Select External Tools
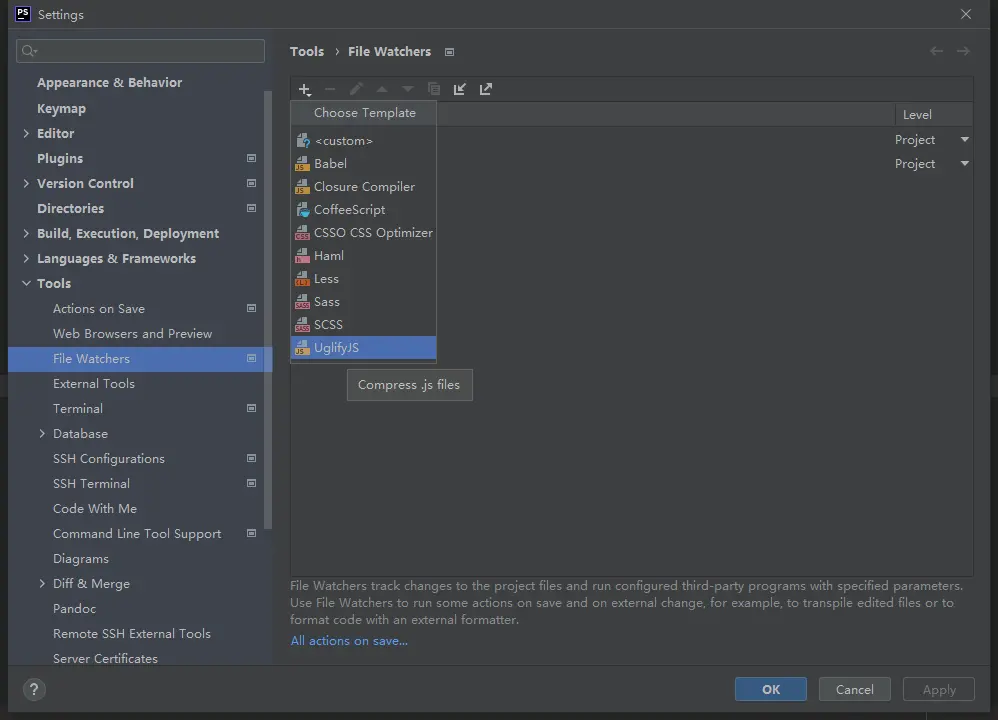Screen dimensions: 998x720 pyautogui.click(x=94, y=384)
